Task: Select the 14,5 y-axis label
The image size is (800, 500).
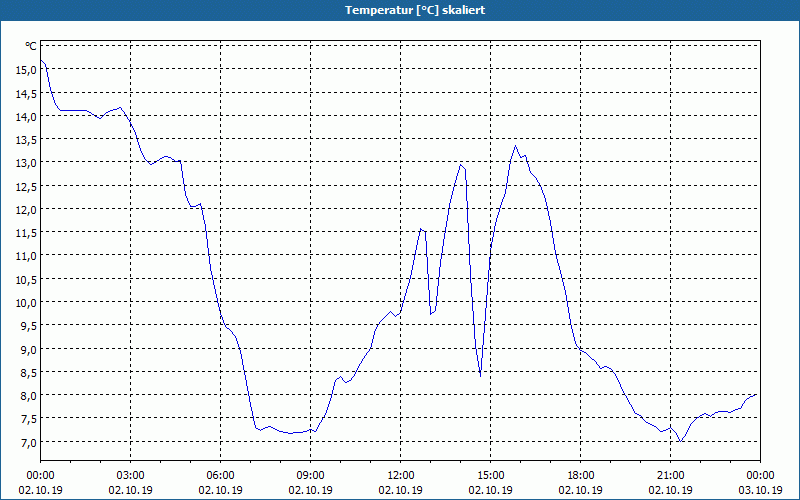Action: coord(26,93)
